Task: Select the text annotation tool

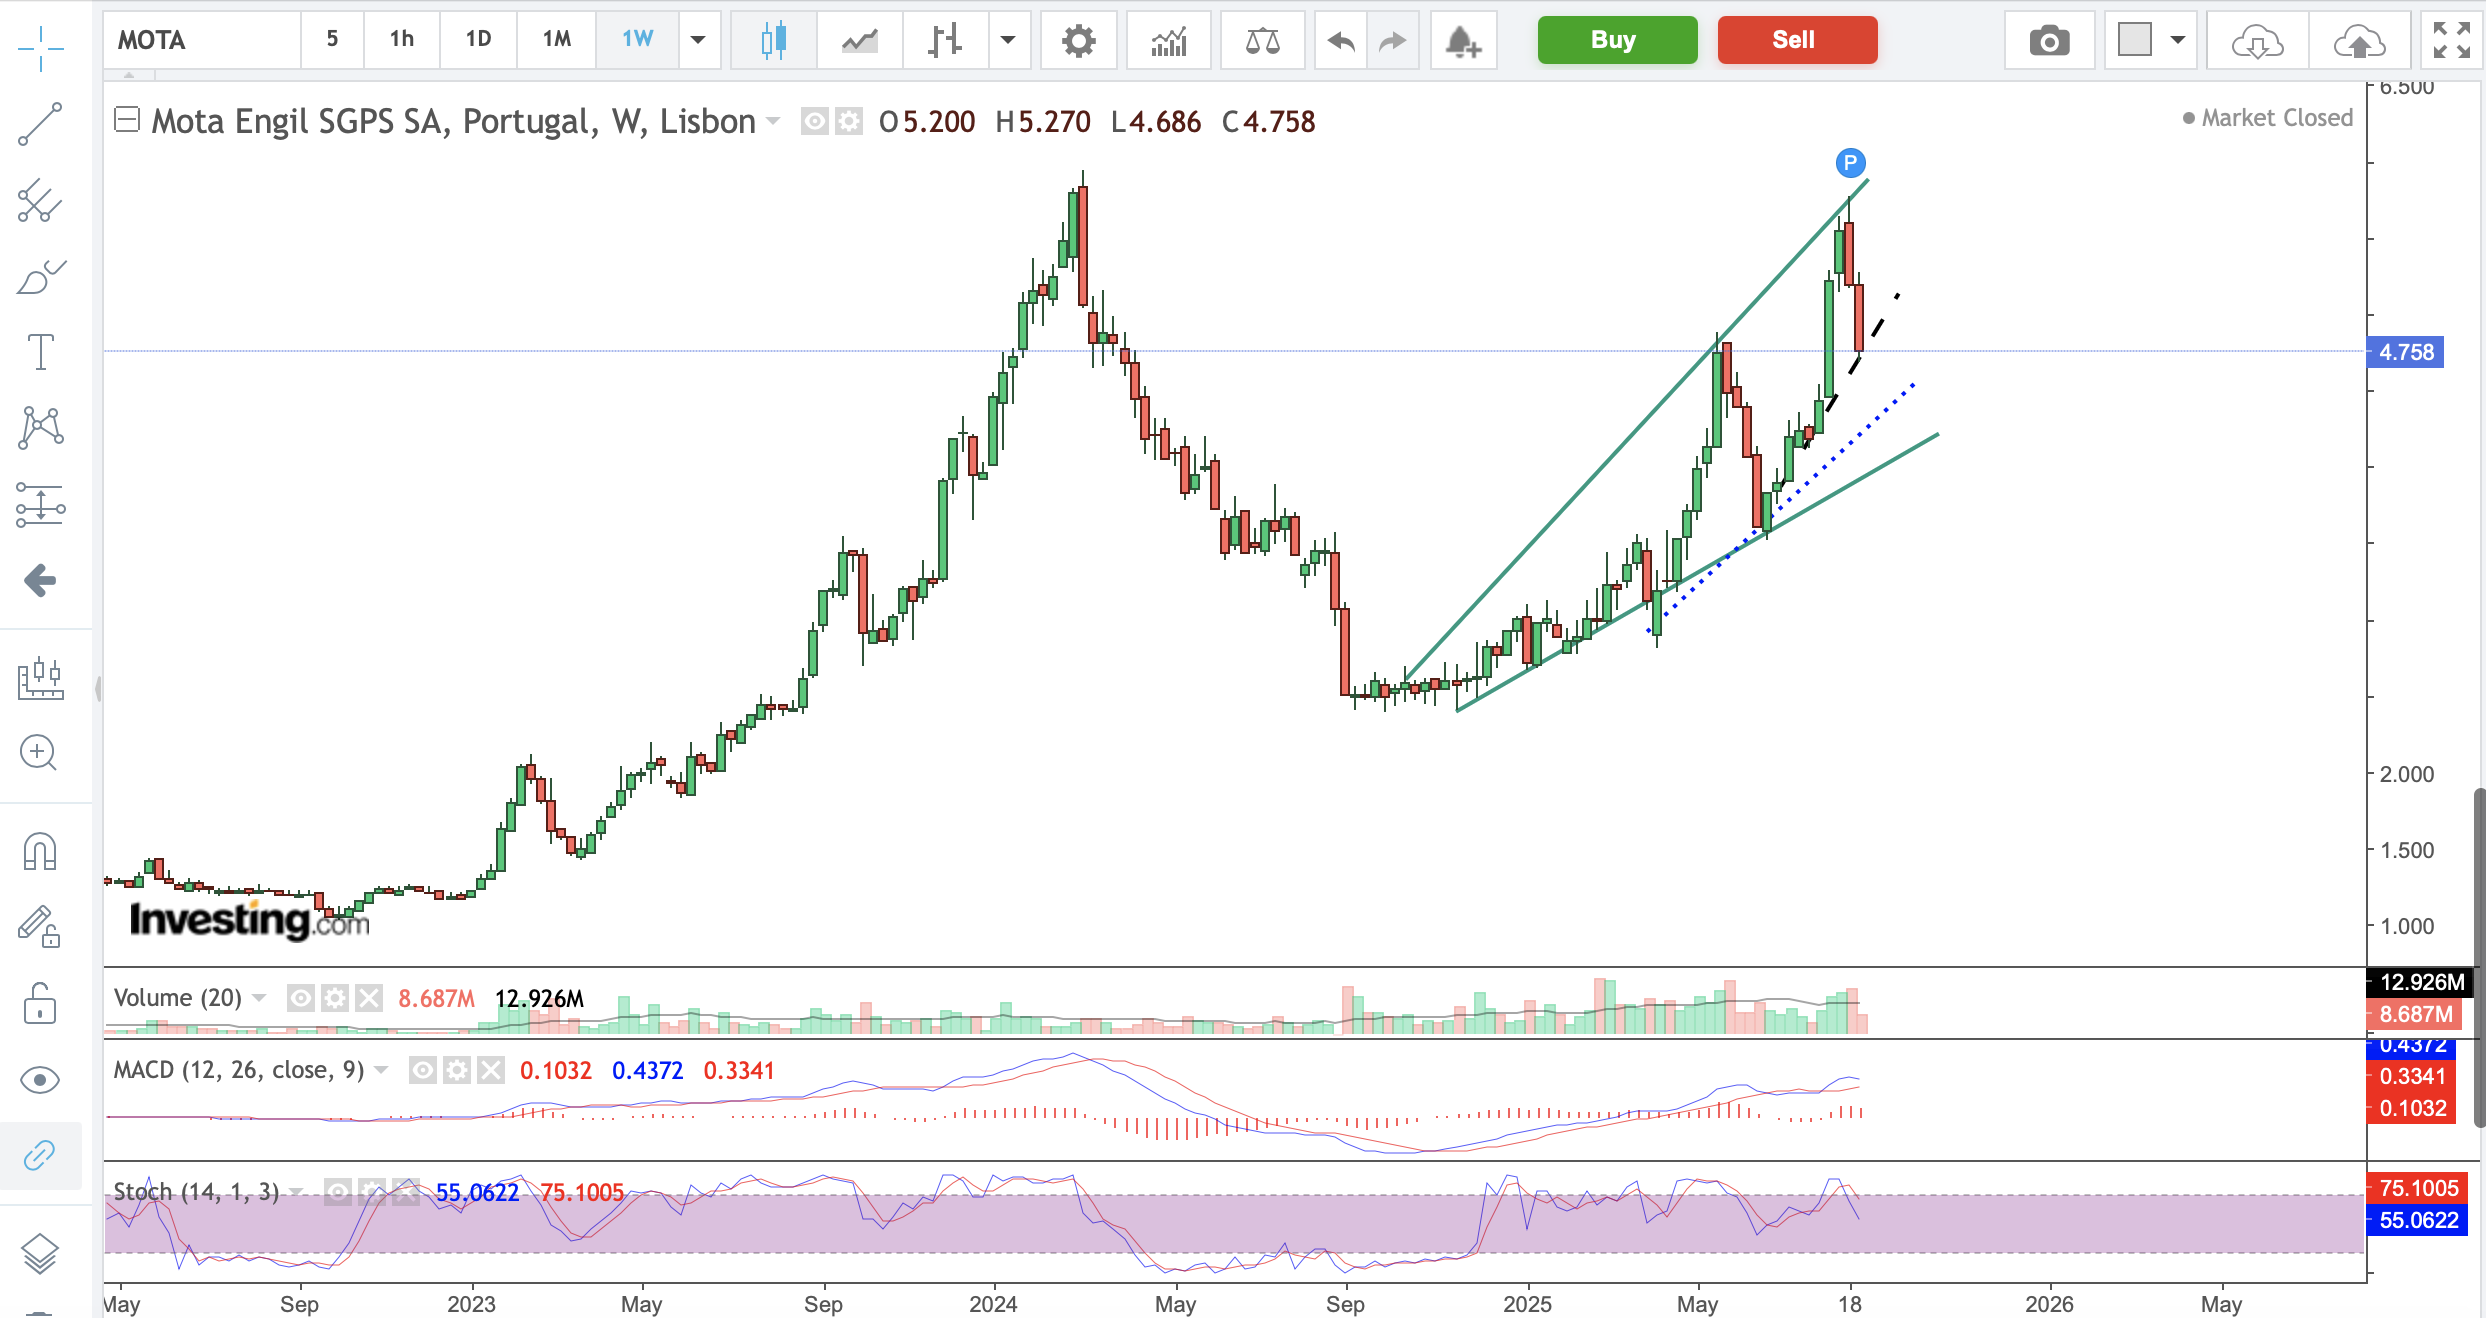Action: [40, 352]
